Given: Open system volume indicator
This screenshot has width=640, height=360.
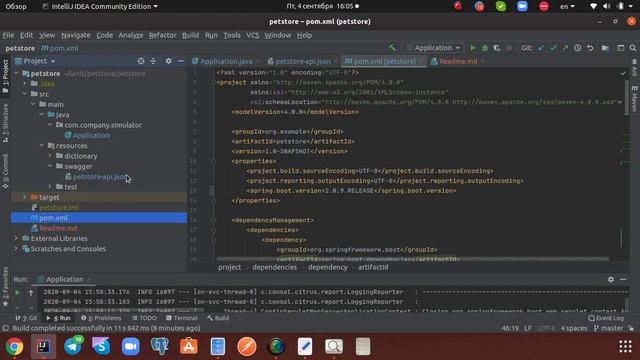Looking at the screenshot, I should (607, 6).
